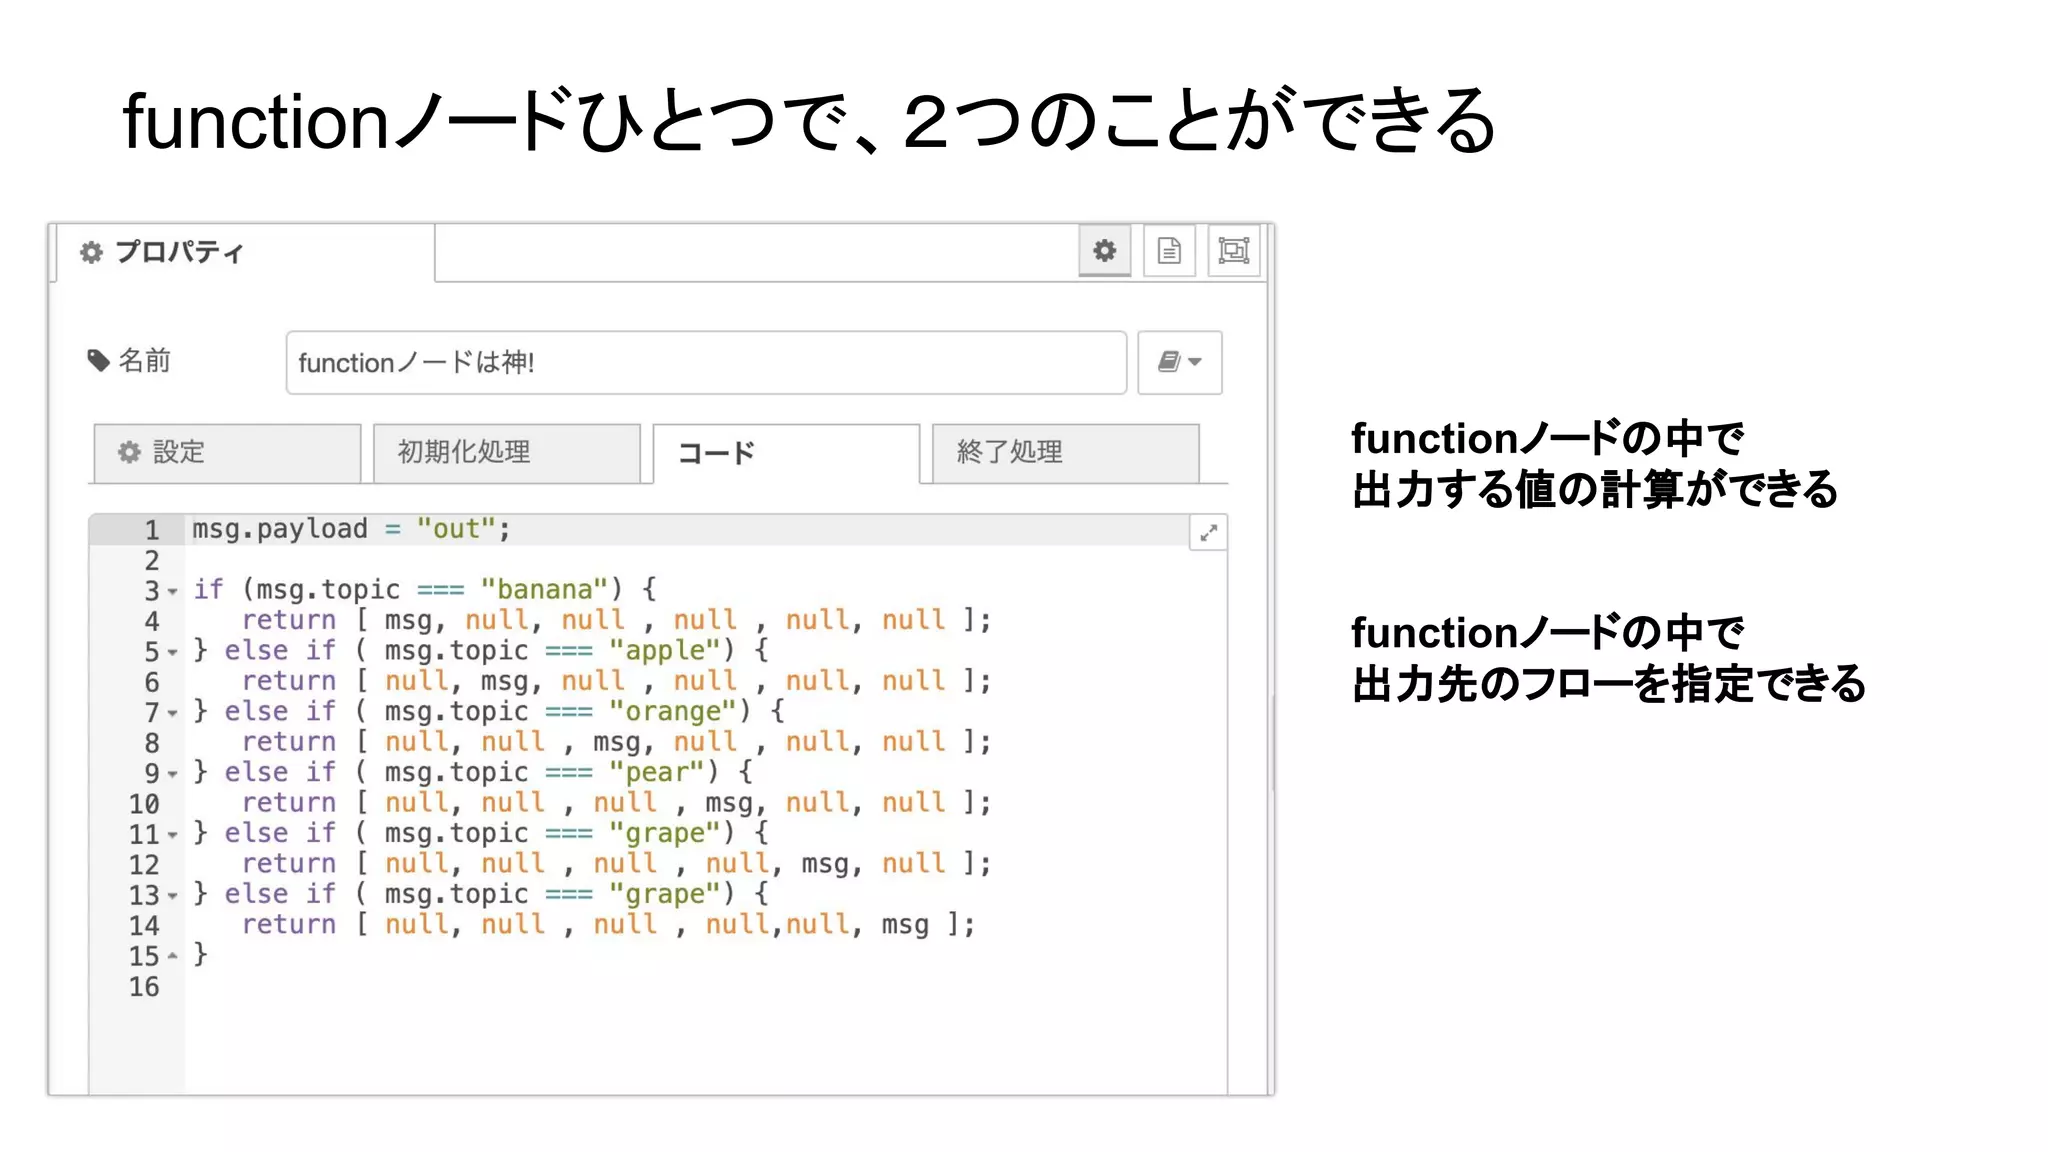Toggle fold end marker at line 15
Viewport: 2048px width, 1152px height.
point(172,956)
